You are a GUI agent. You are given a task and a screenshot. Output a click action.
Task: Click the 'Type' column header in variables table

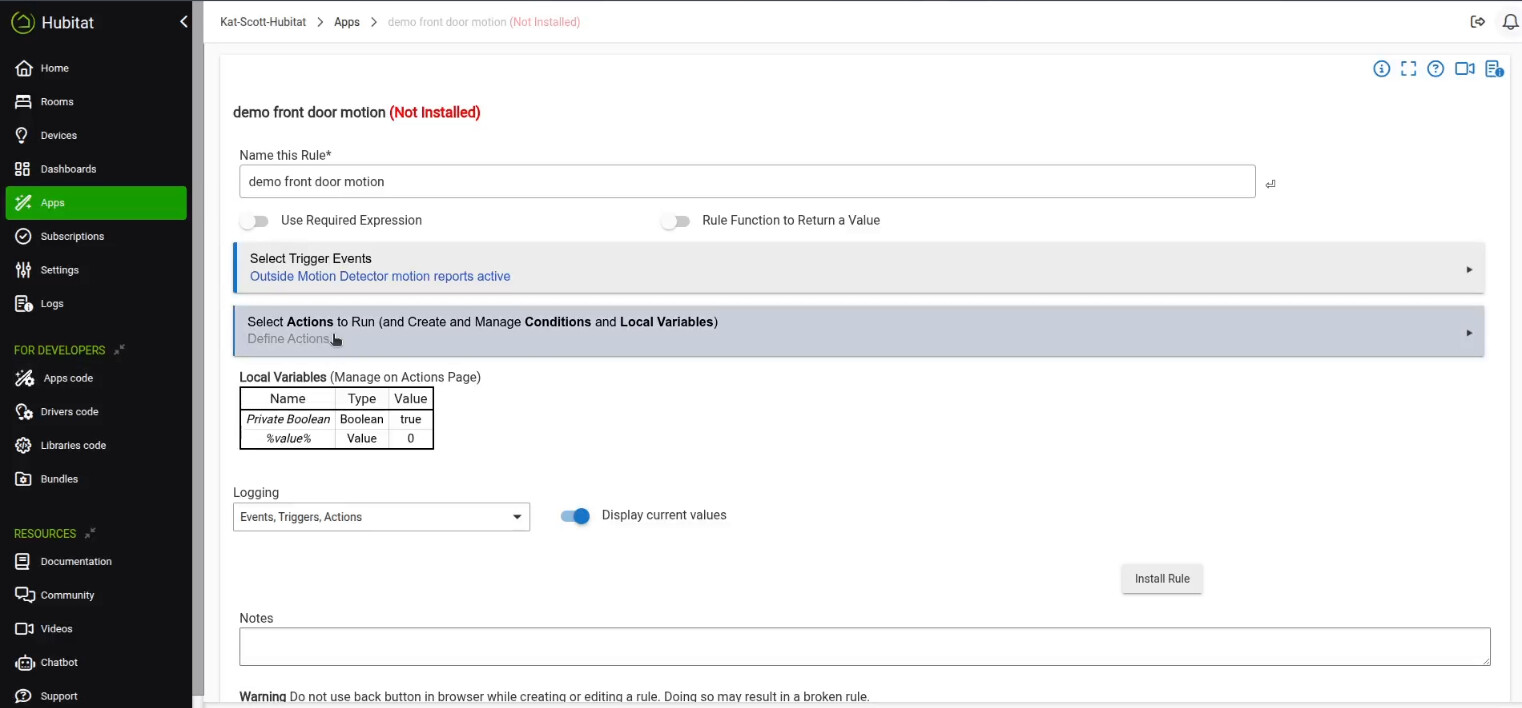362,398
